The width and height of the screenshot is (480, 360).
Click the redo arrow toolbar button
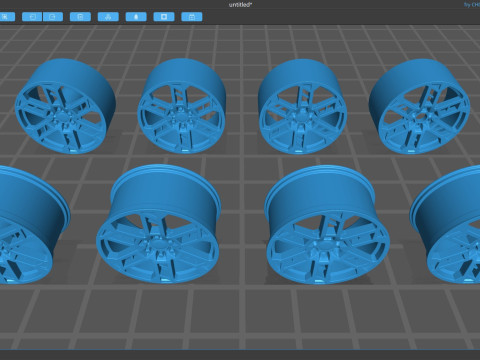pyautogui.click(x=53, y=17)
